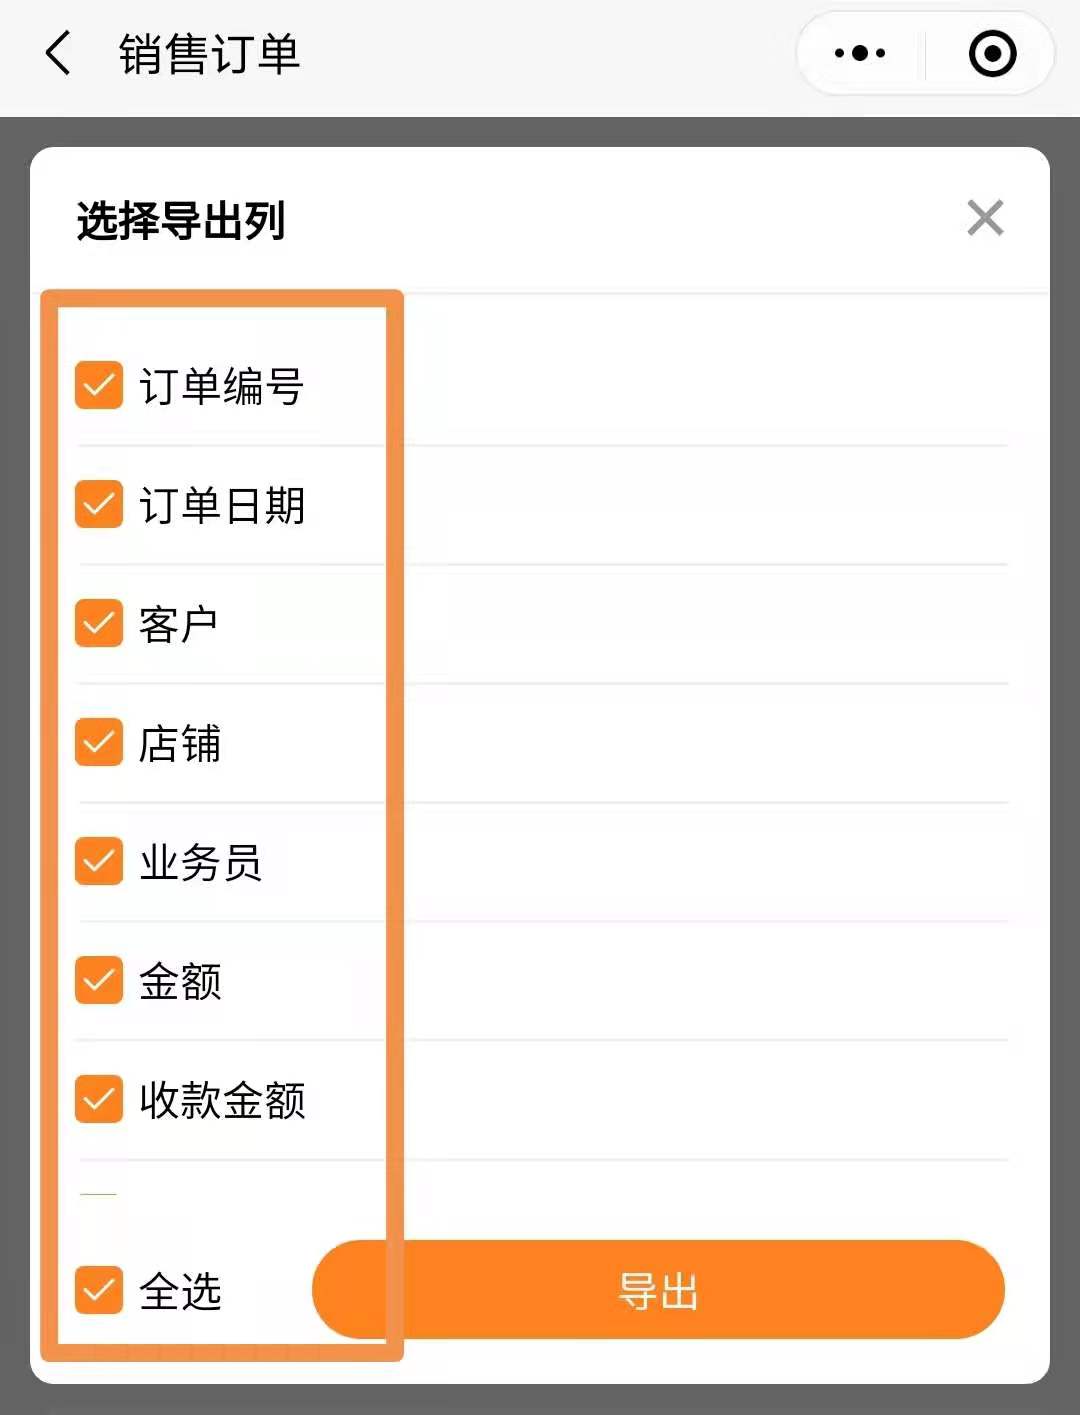Image resolution: width=1080 pixels, height=1415 pixels.
Task: Tap the mini program circle-dot exit icon
Action: point(992,53)
